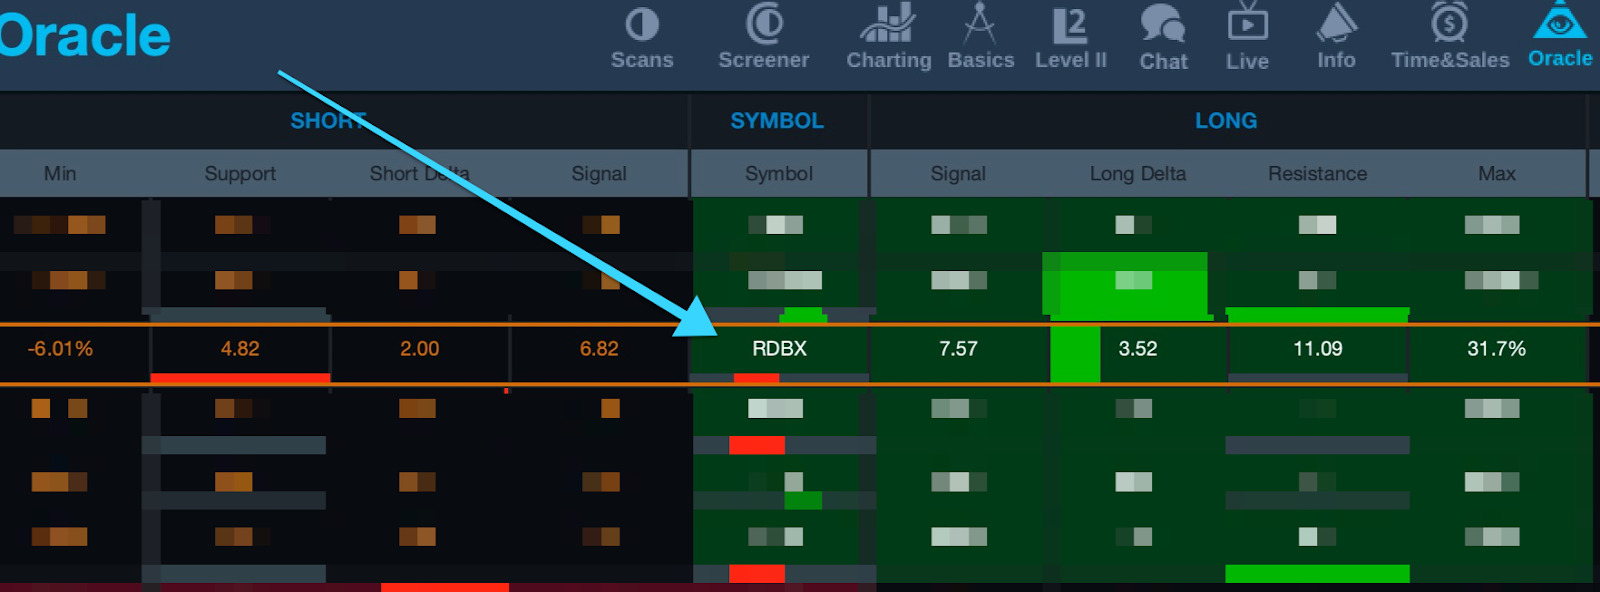The height and width of the screenshot is (592, 1600).
Task: Click RDBX min value -6.01%
Action: (x=60, y=349)
